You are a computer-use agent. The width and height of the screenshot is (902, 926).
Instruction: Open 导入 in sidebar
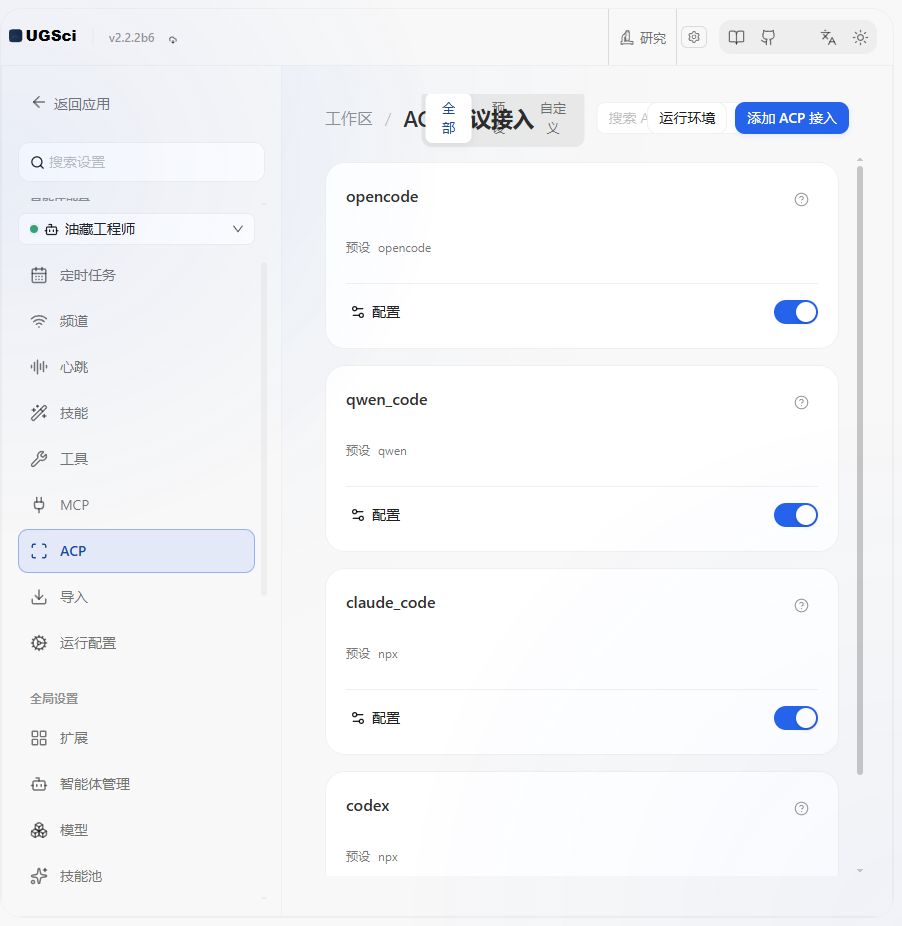click(136, 597)
